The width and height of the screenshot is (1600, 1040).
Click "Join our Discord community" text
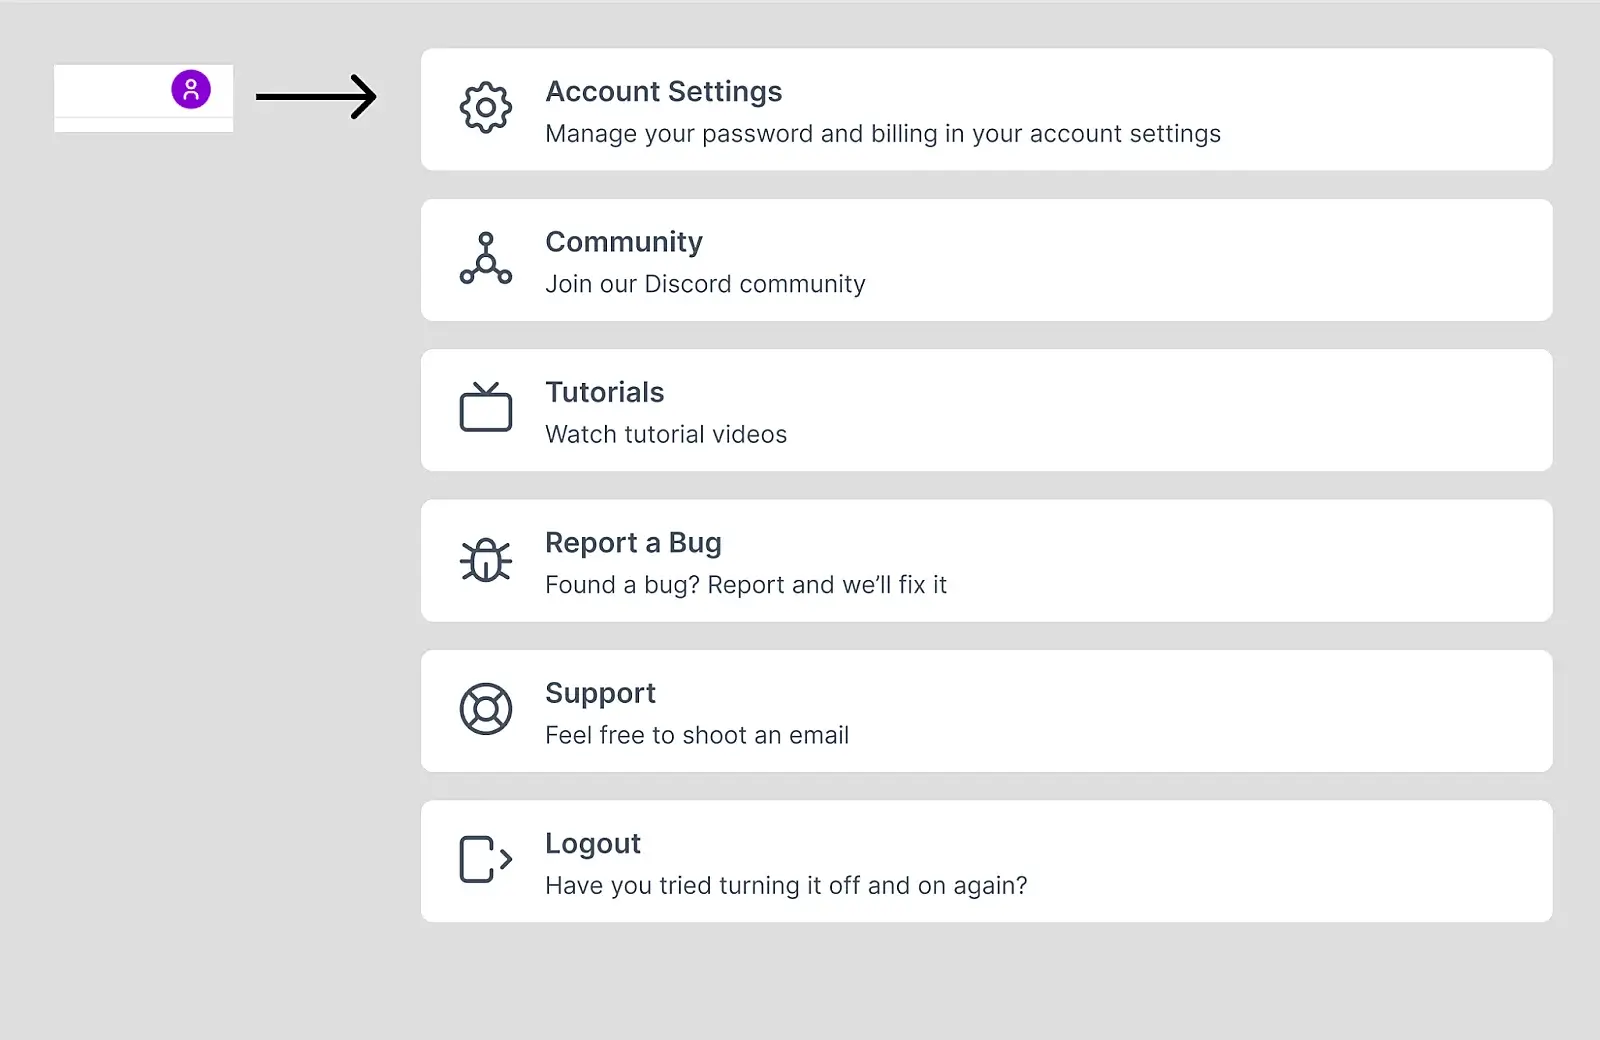click(x=705, y=284)
